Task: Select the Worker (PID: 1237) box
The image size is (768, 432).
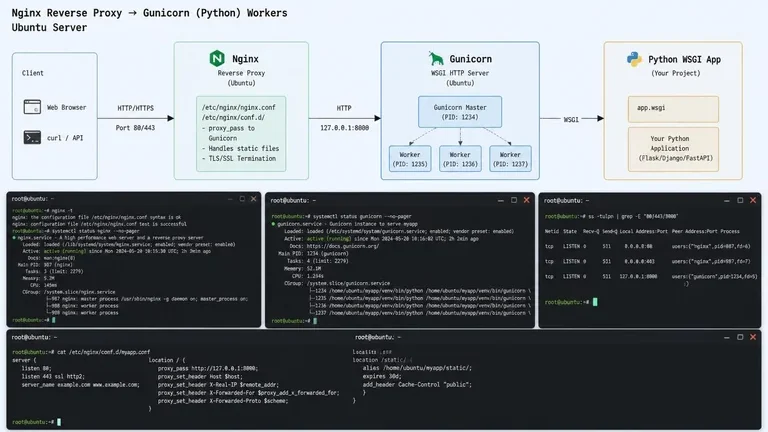Action: point(510,159)
